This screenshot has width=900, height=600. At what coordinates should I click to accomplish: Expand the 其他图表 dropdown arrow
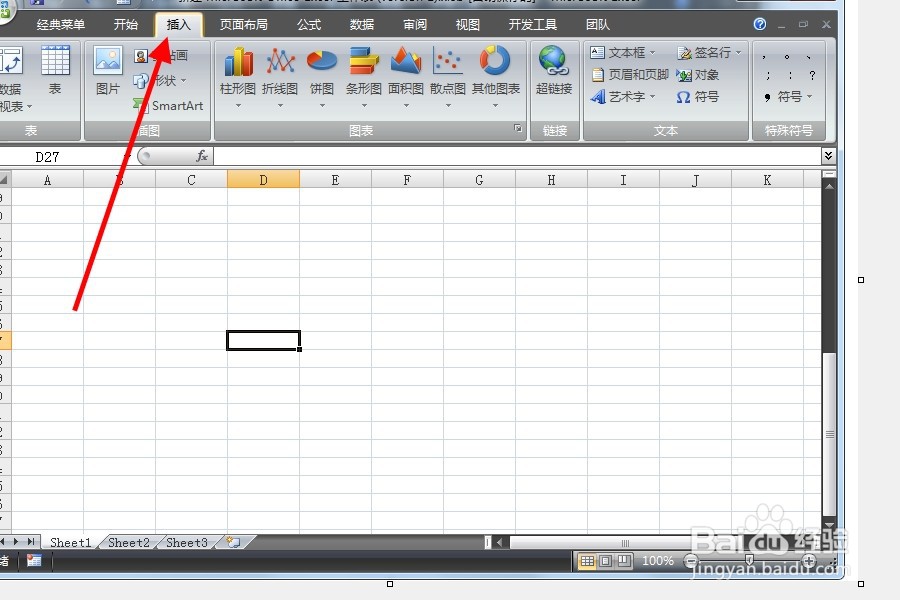(x=495, y=106)
